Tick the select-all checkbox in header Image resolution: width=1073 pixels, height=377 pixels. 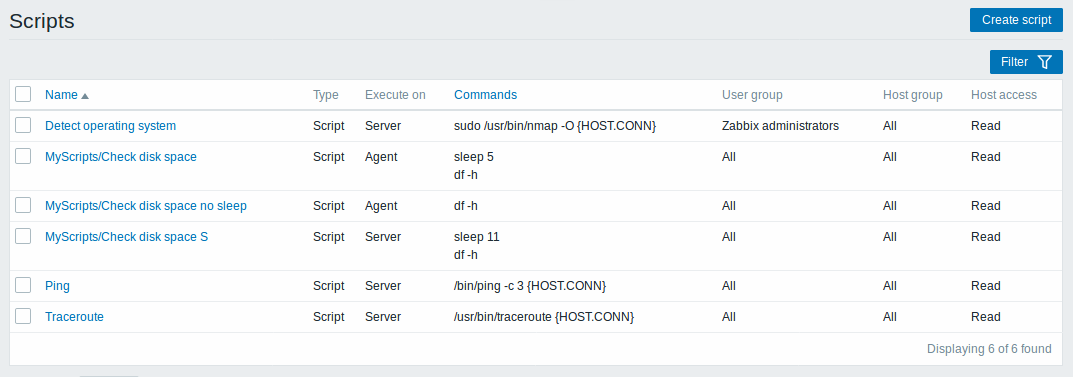click(x=23, y=94)
